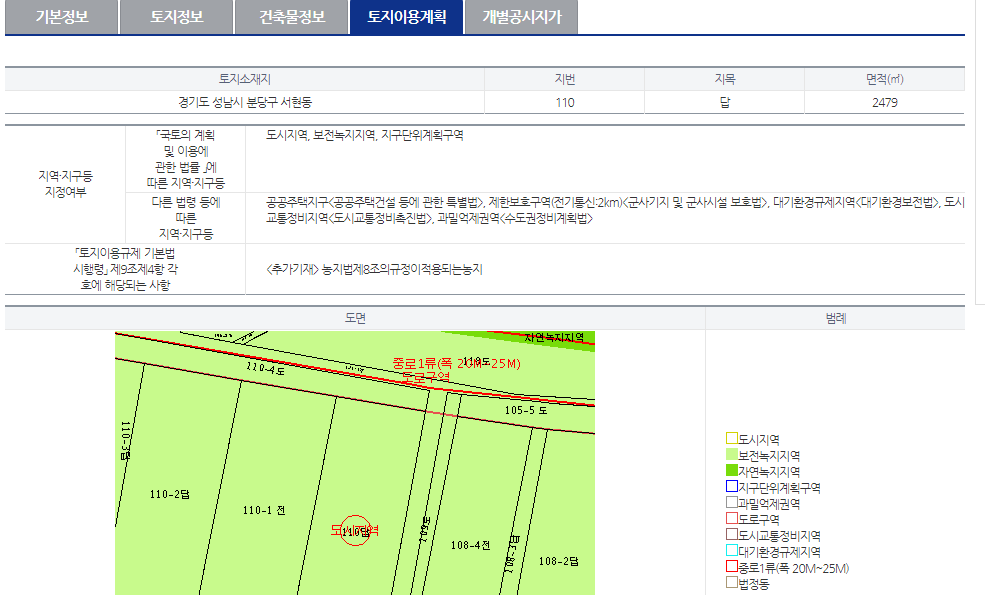Click the red circle marker on parcel 110답
The width and height of the screenshot is (985, 595).
355,531
